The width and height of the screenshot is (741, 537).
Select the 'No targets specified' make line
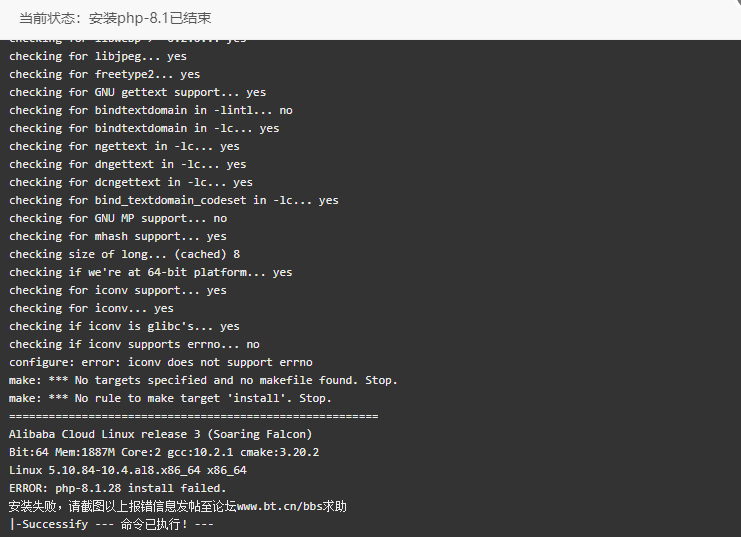pos(203,381)
